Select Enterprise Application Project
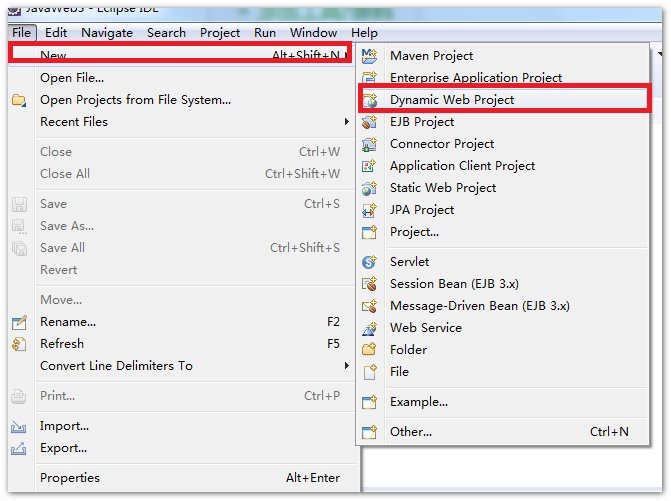 [475, 78]
